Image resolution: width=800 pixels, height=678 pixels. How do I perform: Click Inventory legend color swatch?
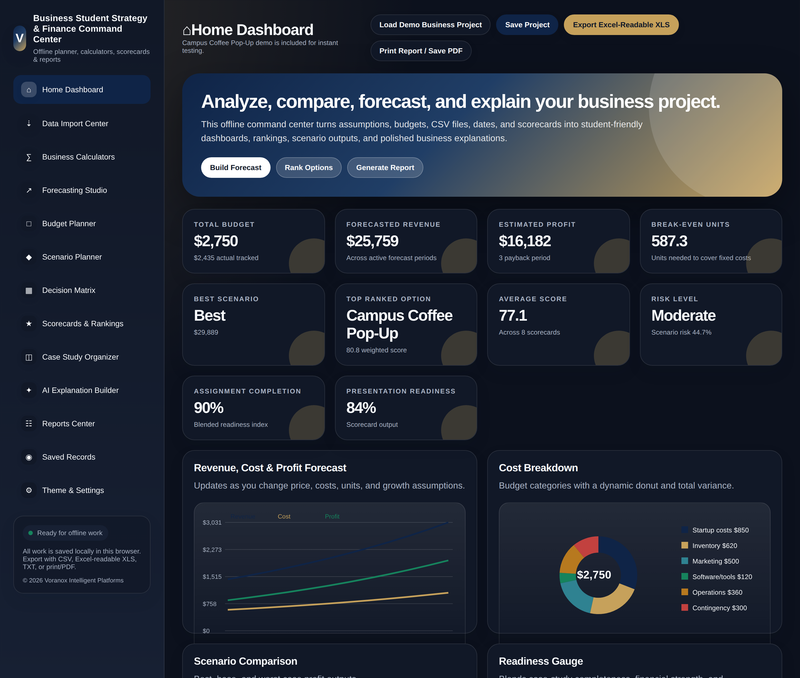pos(685,545)
